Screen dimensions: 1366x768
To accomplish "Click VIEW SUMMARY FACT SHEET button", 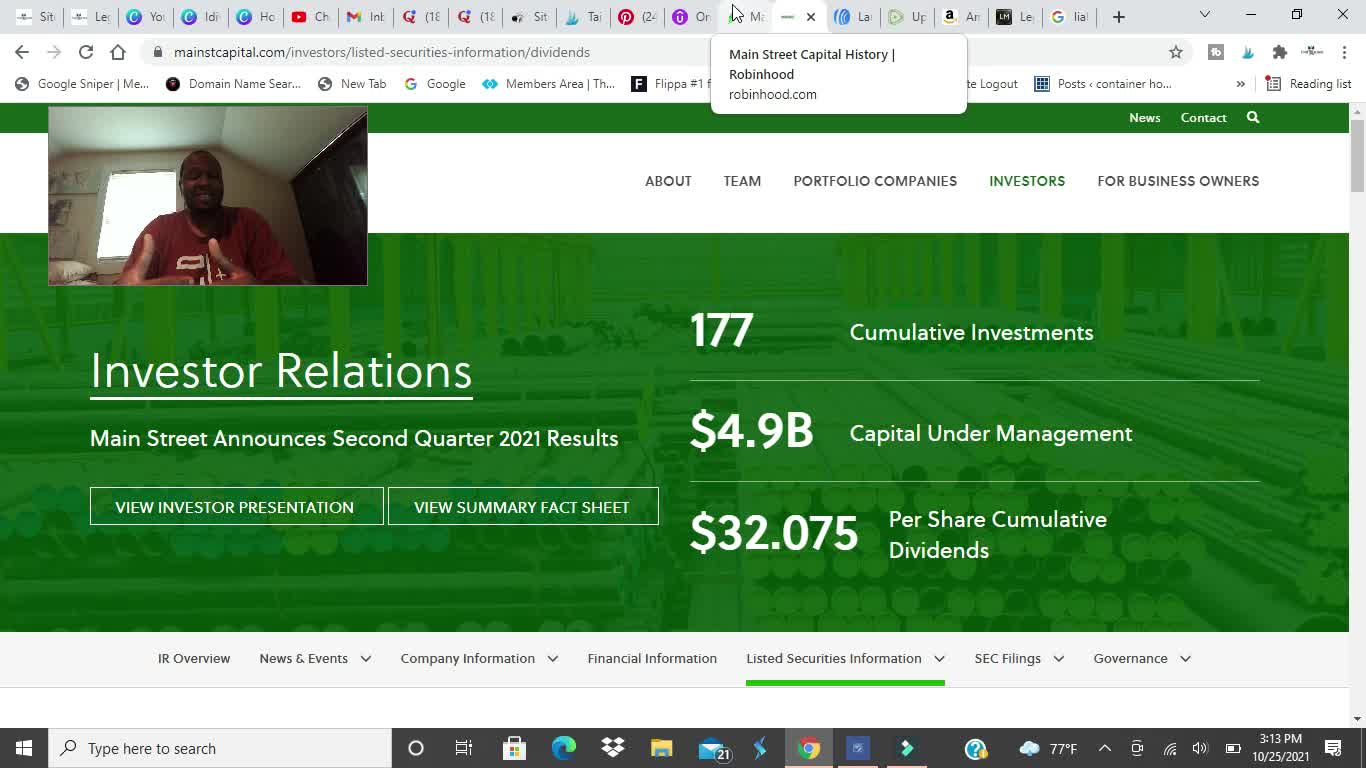I will click(523, 506).
